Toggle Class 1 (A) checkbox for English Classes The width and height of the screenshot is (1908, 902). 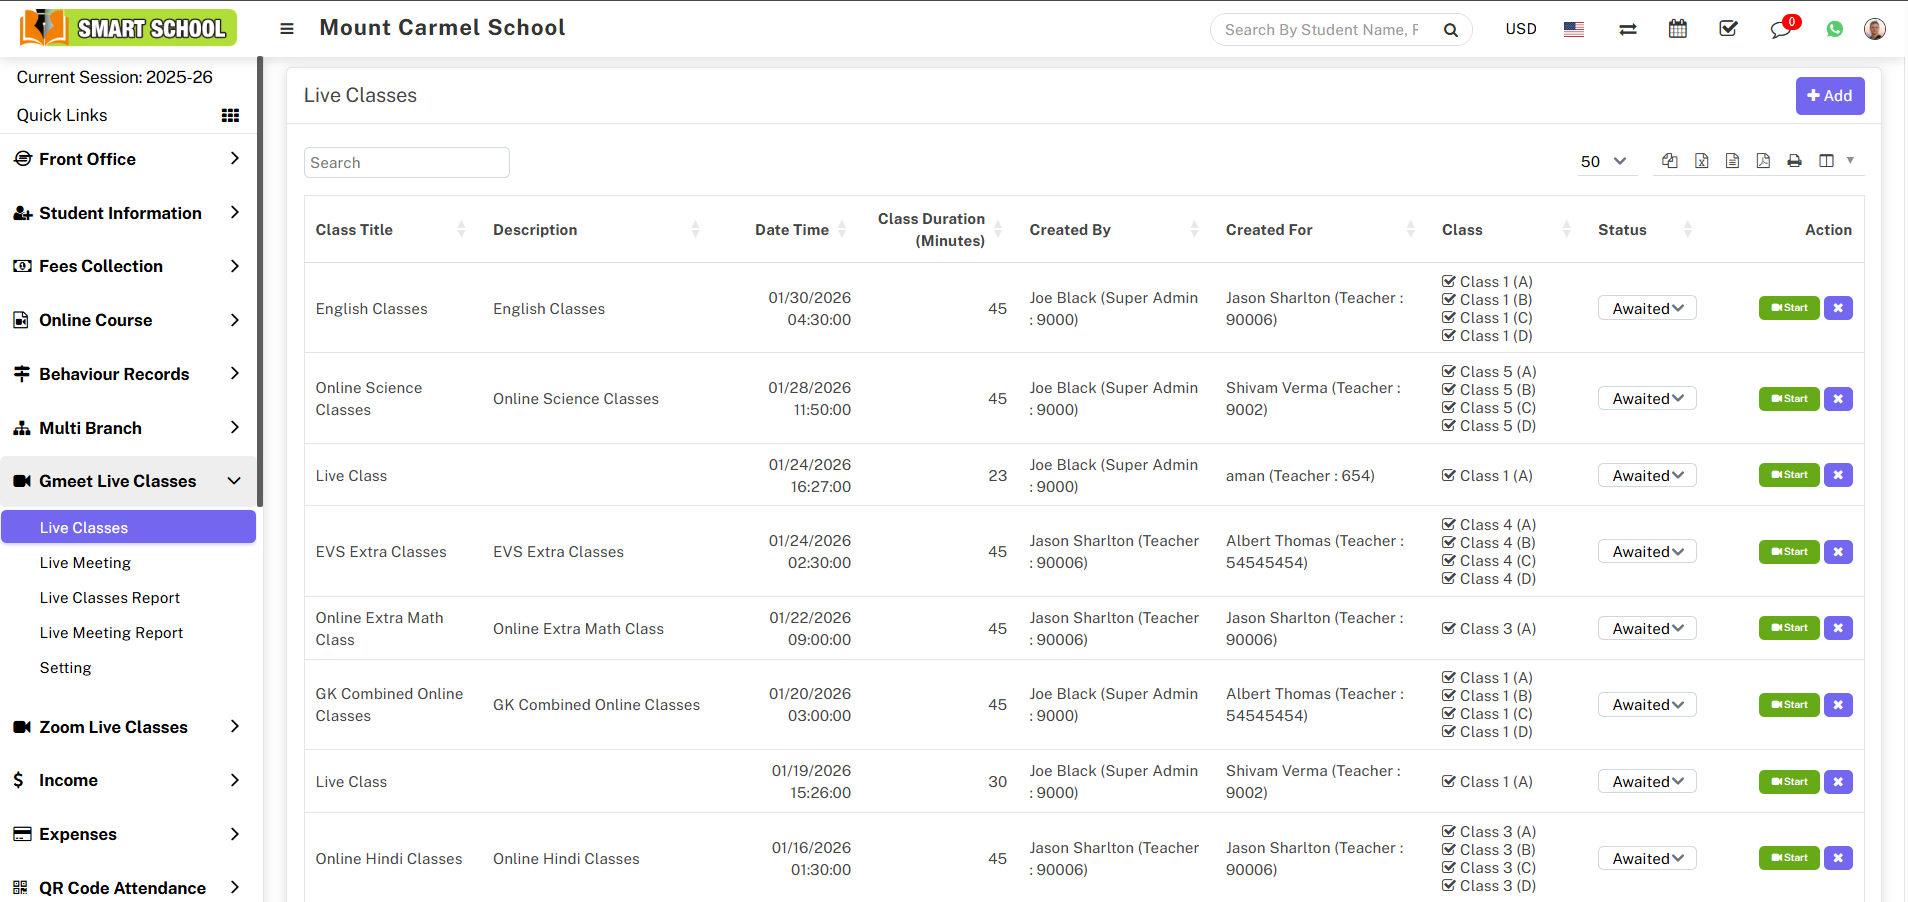pyautogui.click(x=1449, y=282)
